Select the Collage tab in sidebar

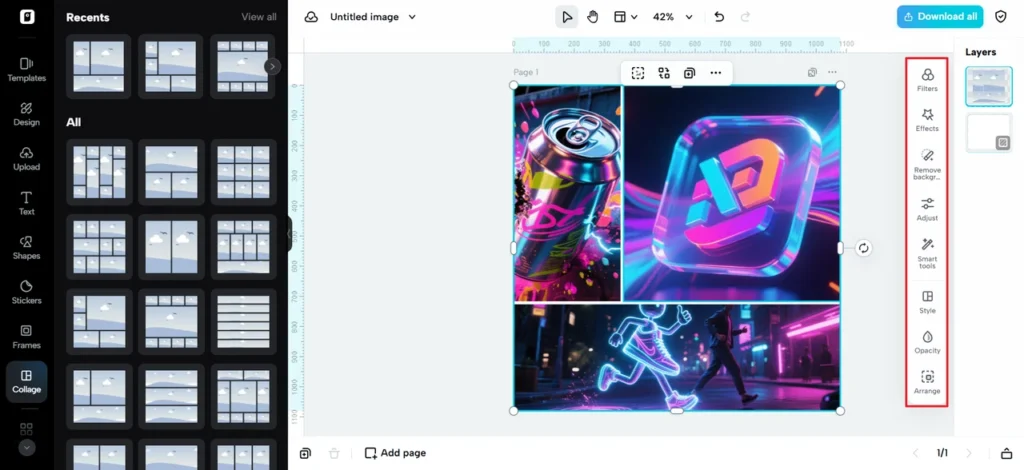(x=26, y=382)
